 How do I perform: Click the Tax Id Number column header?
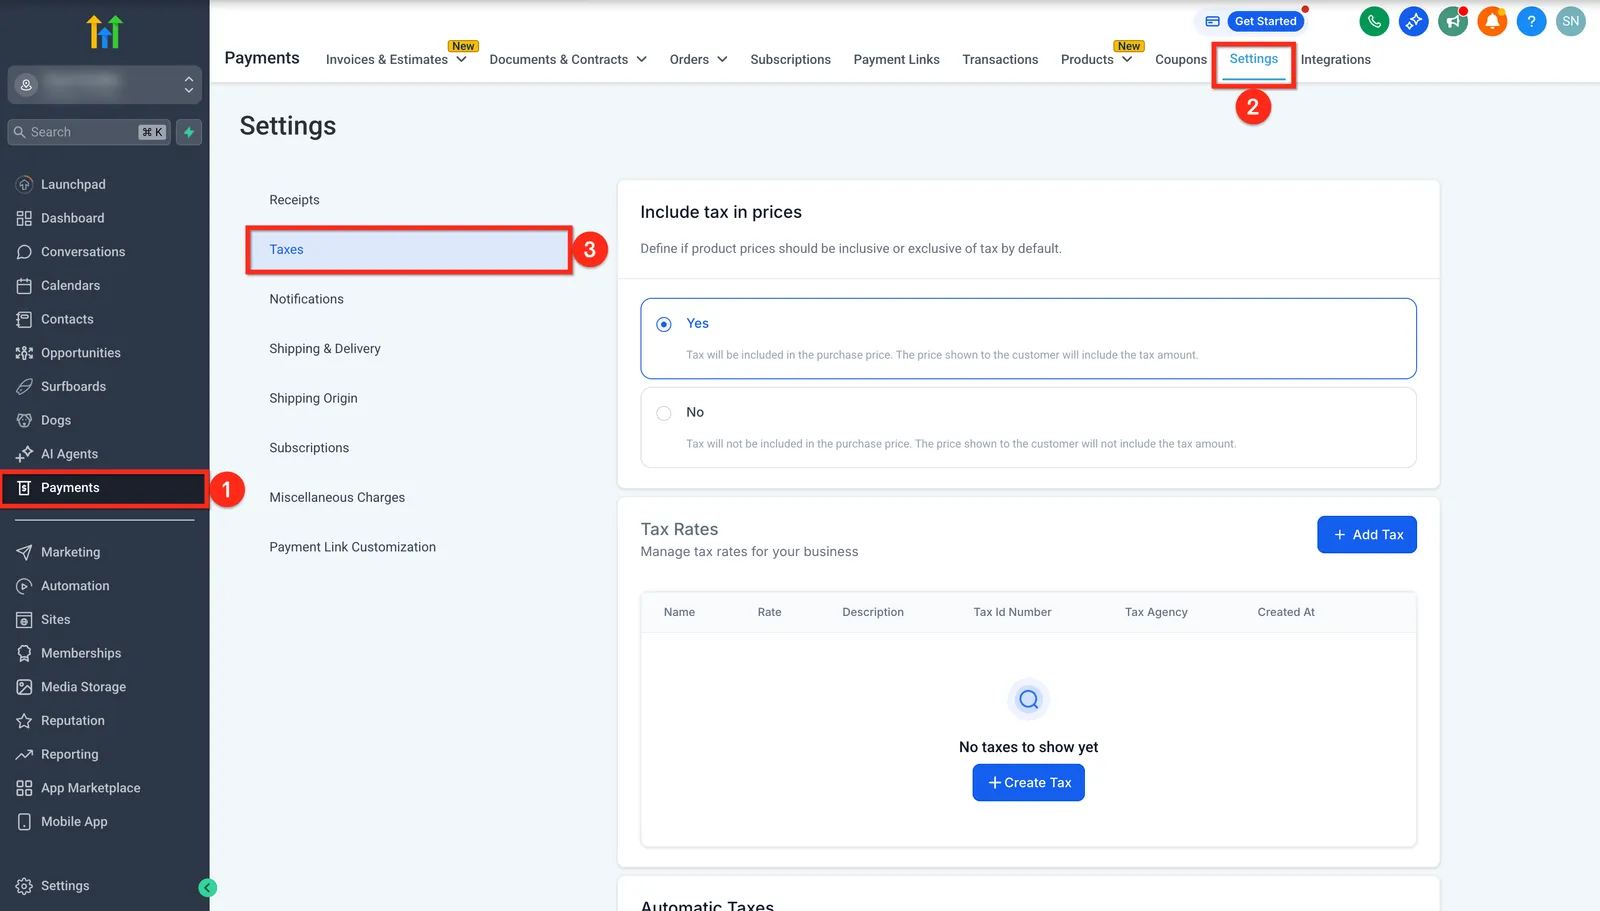[1012, 612]
